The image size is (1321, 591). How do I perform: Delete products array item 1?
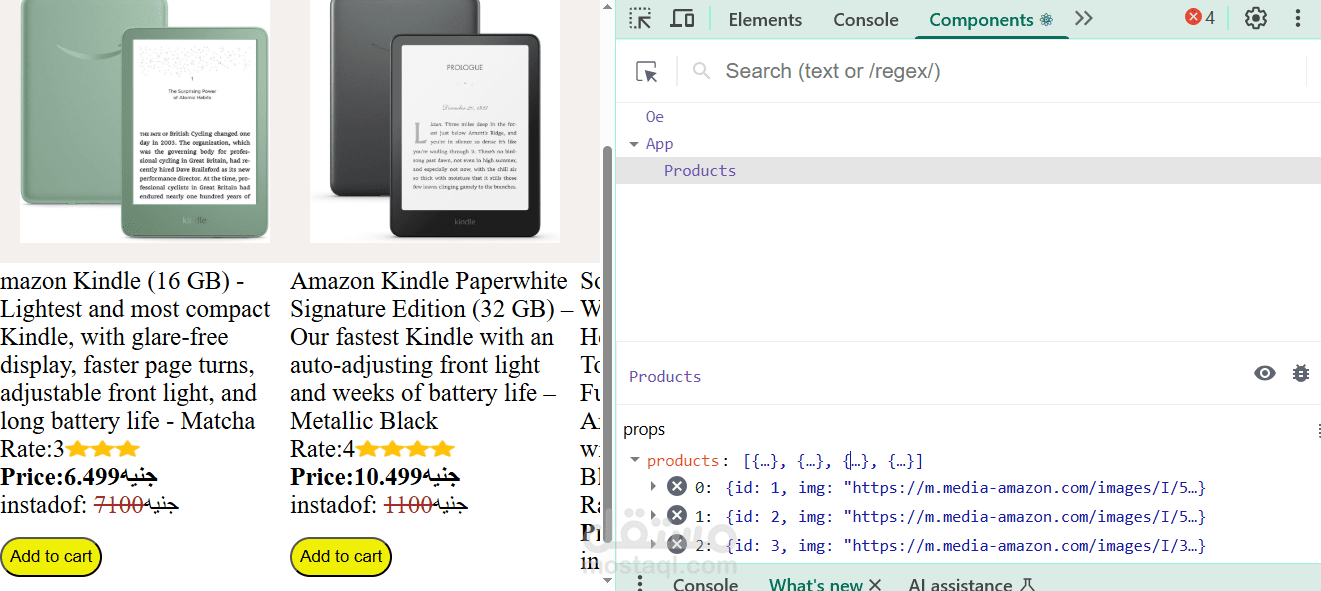coord(677,516)
